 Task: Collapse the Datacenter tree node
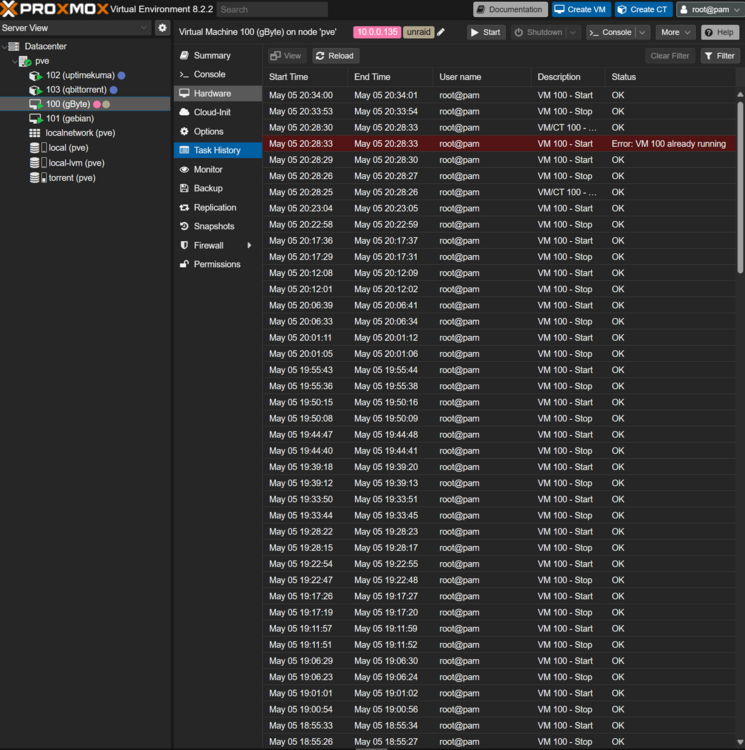4,46
